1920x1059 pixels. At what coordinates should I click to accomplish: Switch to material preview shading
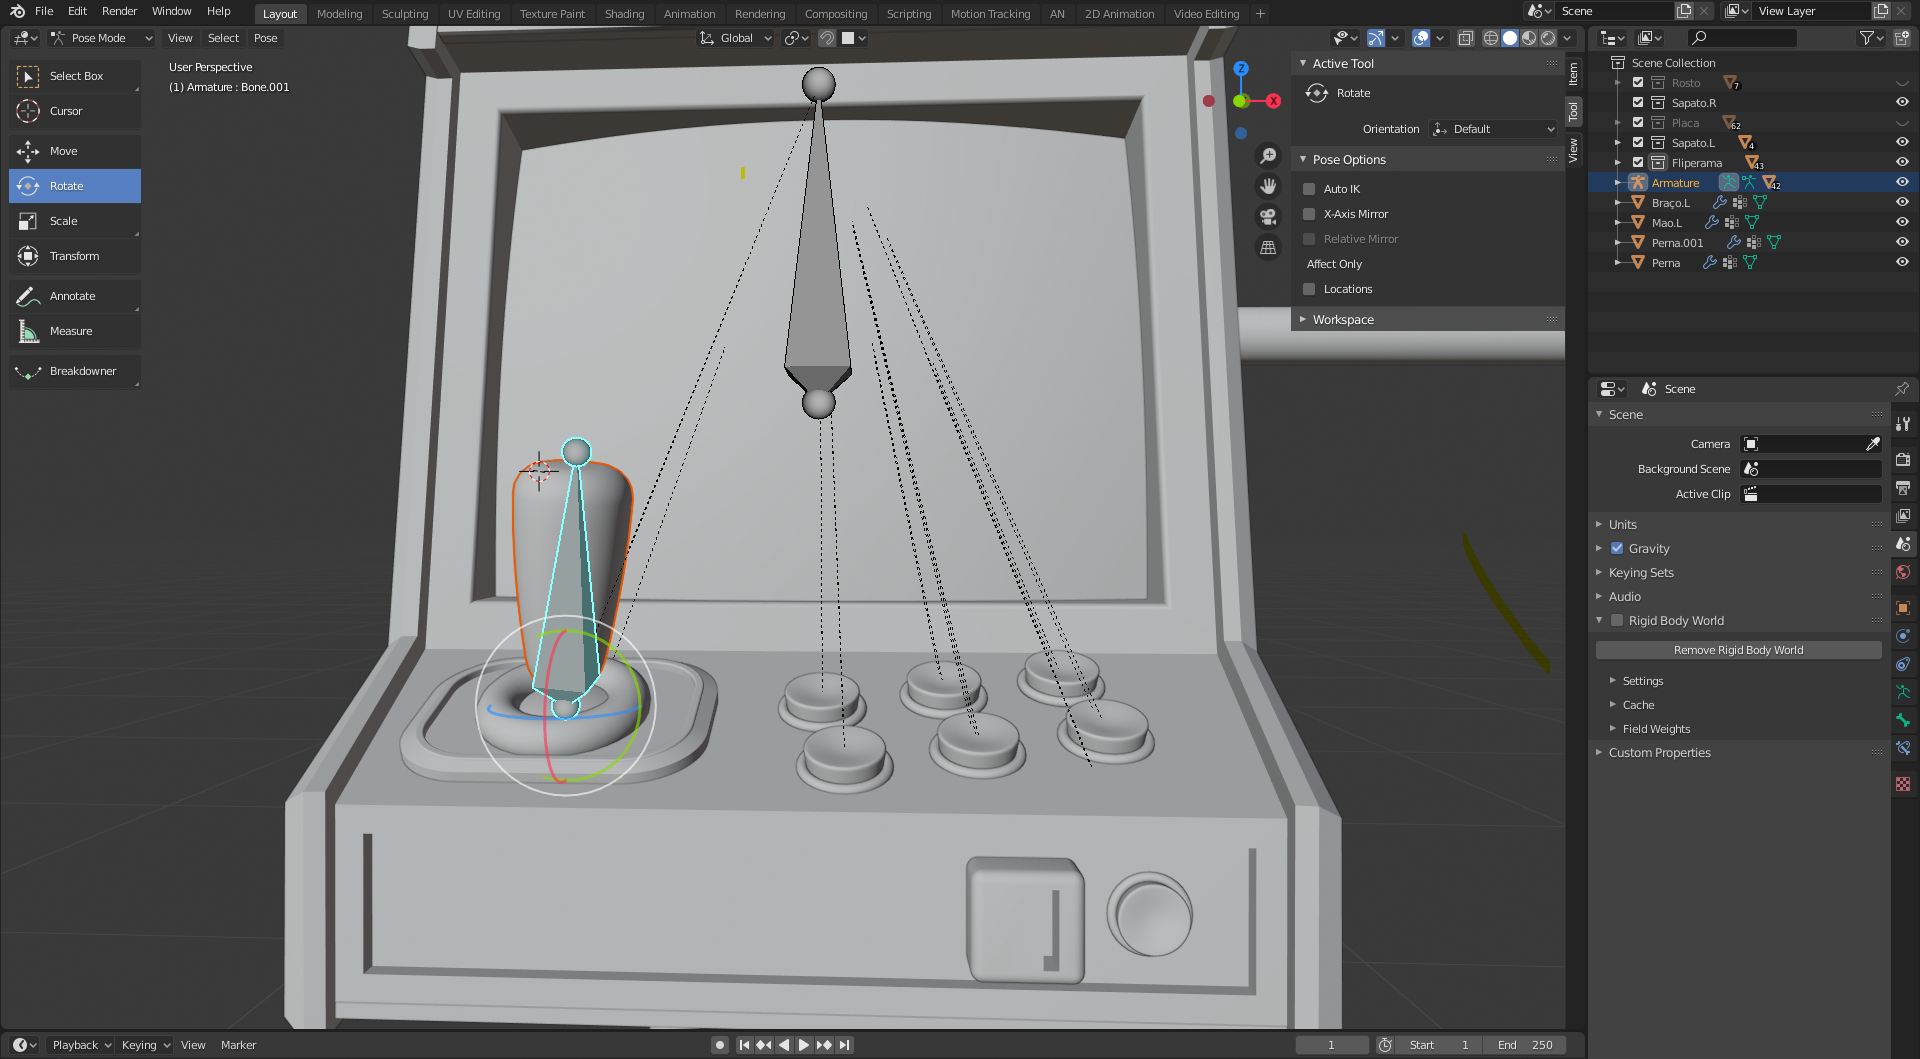[1529, 38]
